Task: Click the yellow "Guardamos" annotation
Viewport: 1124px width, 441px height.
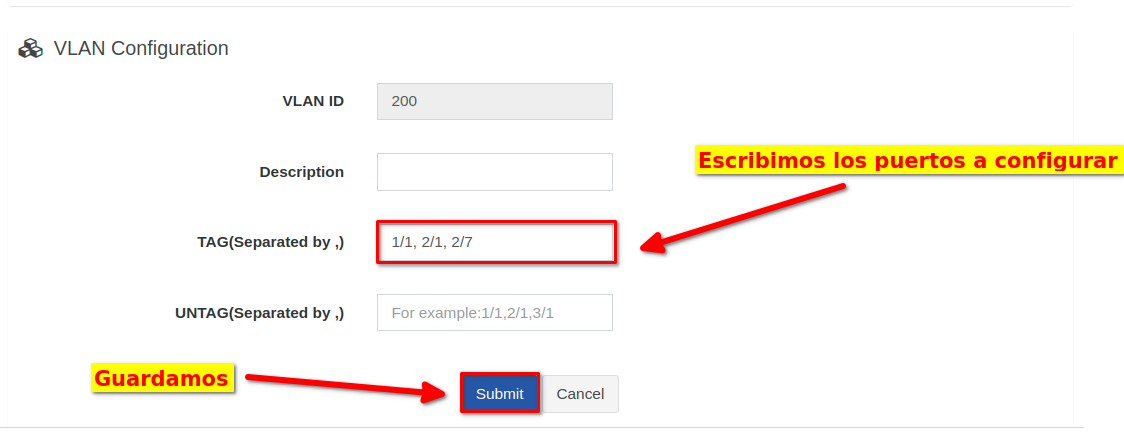Action: pyautogui.click(x=161, y=378)
